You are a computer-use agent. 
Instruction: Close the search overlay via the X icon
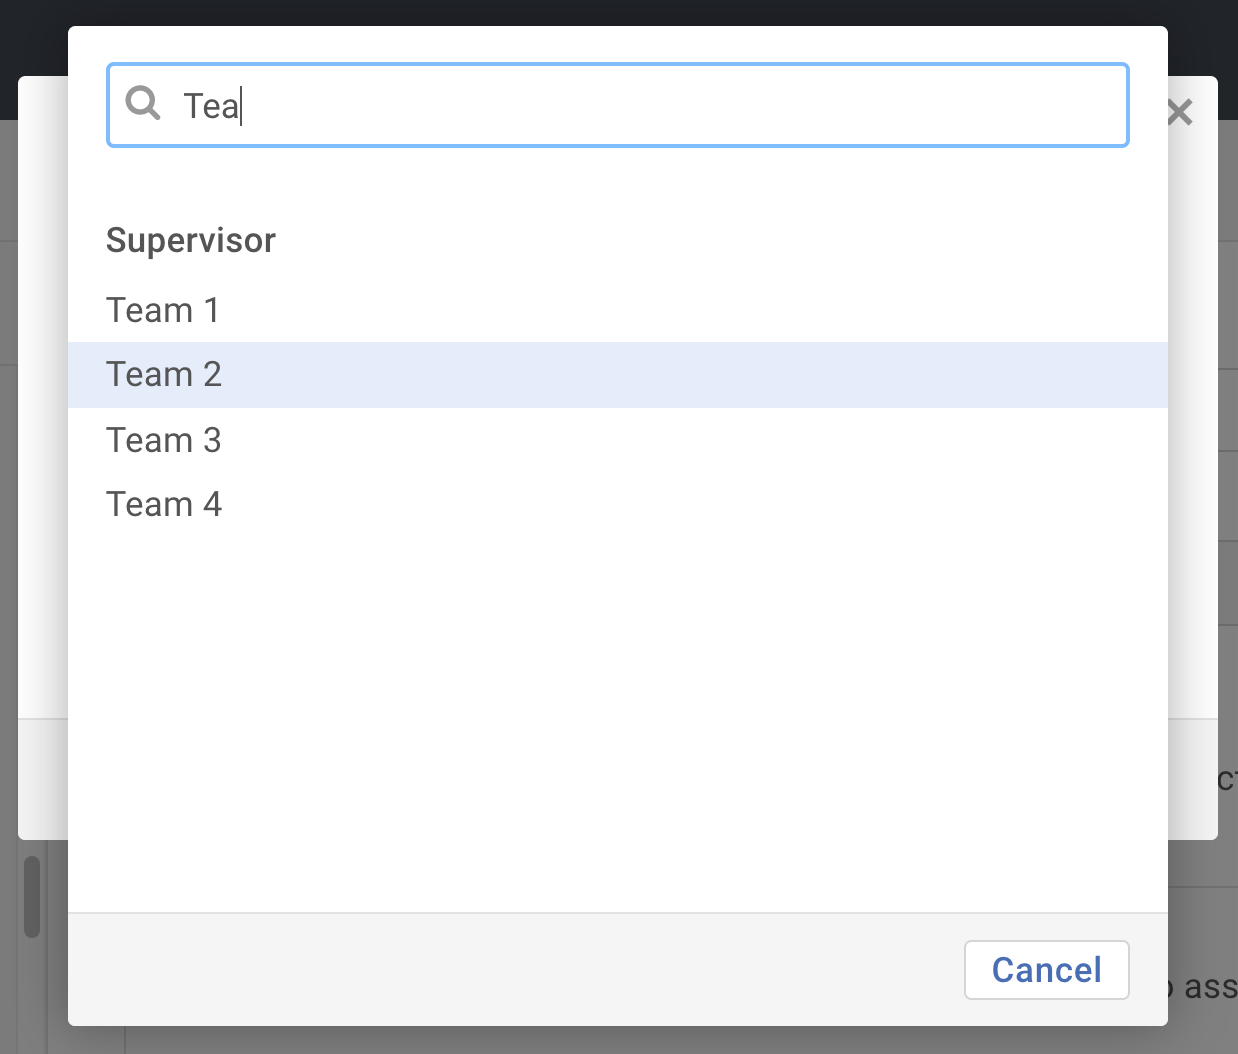click(x=1180, y=112)
